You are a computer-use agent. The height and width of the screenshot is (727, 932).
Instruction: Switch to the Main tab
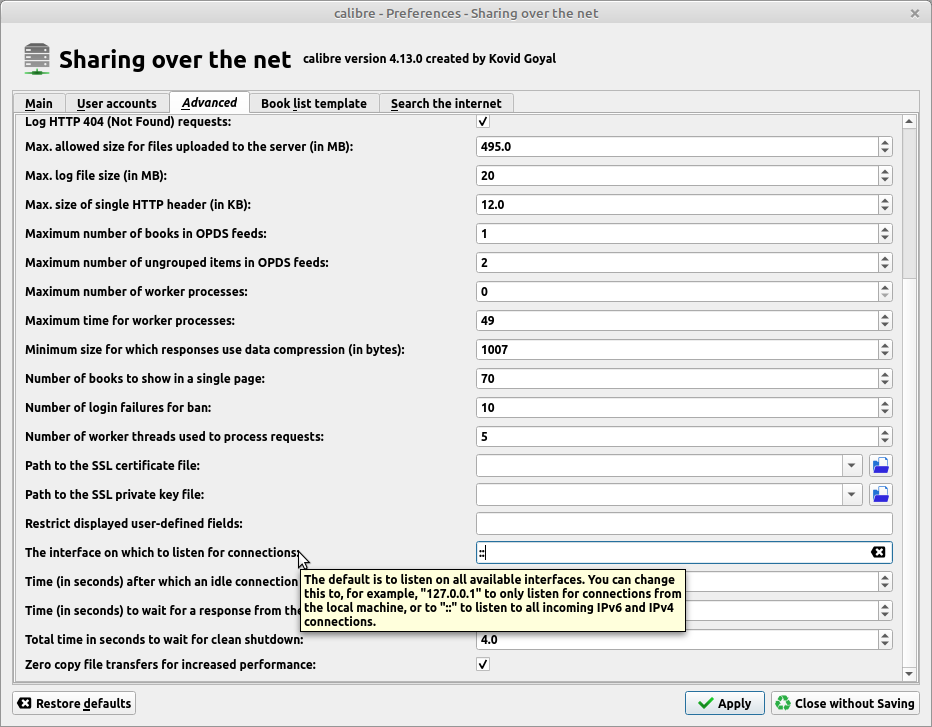(39, 103)
